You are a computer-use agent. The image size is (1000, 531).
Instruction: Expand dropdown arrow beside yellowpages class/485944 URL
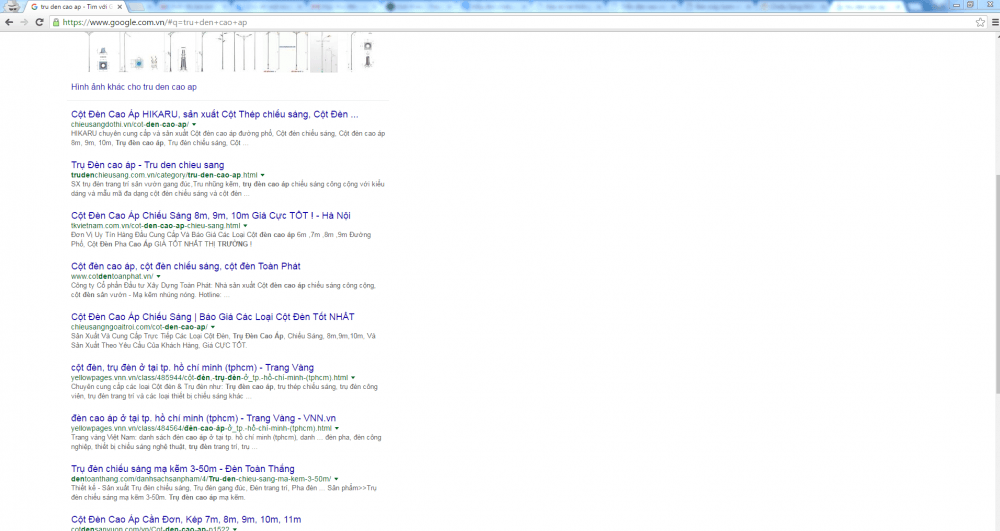[353, 377]
